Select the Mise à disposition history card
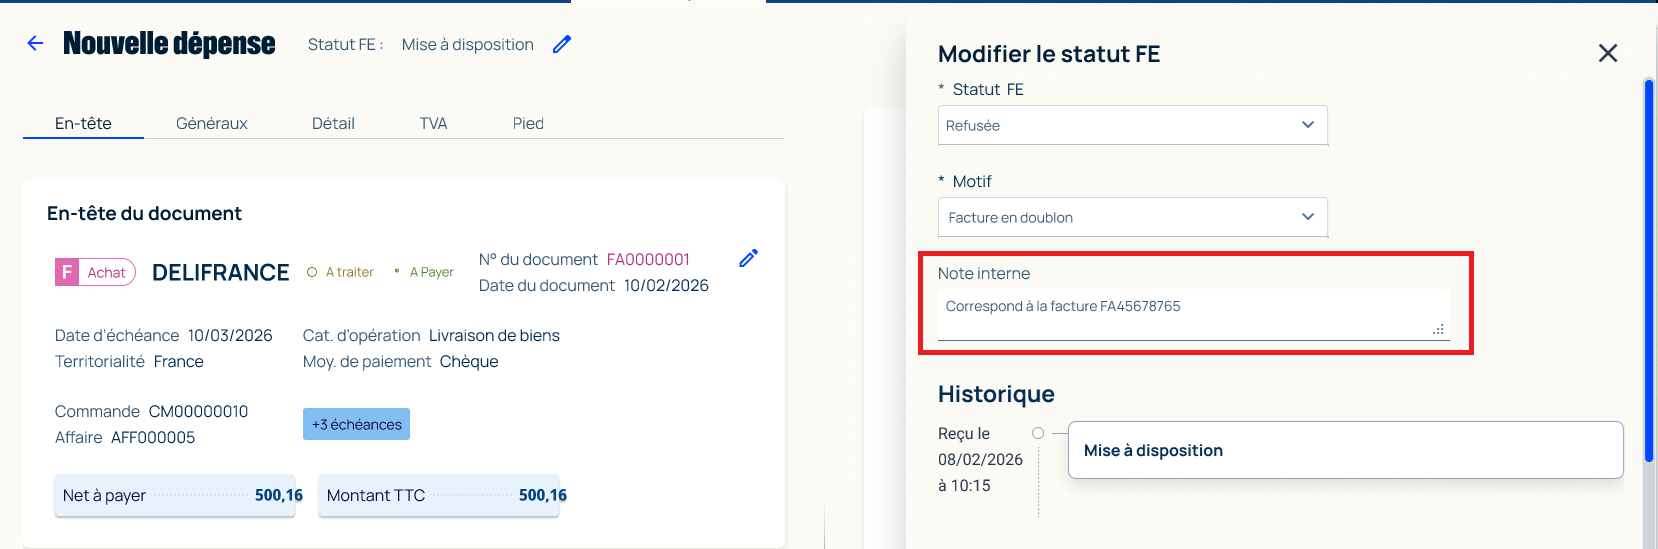This screenshot has width=1658, height=549. click(1345, 450)
